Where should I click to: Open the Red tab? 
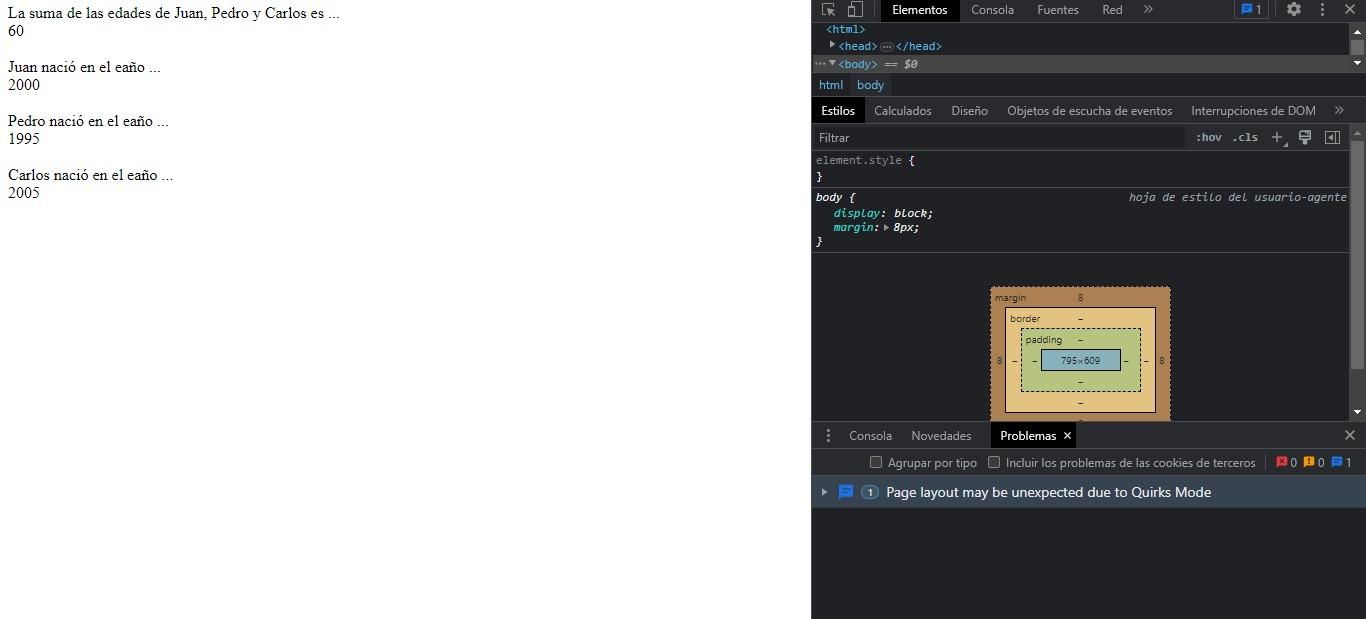click(1112, 10)
